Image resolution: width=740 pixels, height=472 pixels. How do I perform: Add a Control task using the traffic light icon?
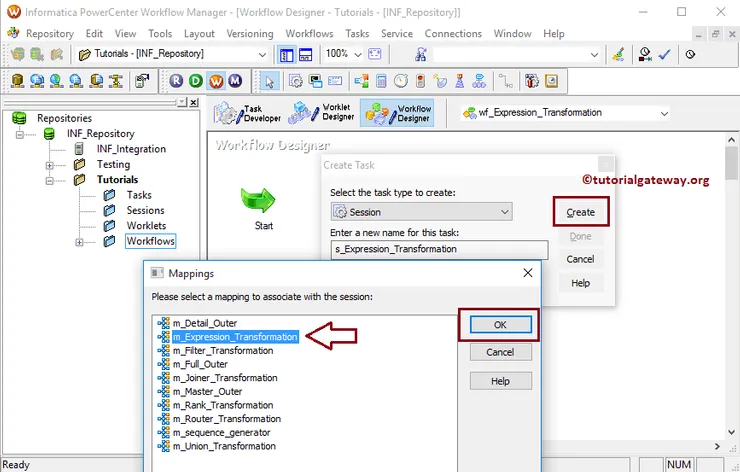point(420,81)
